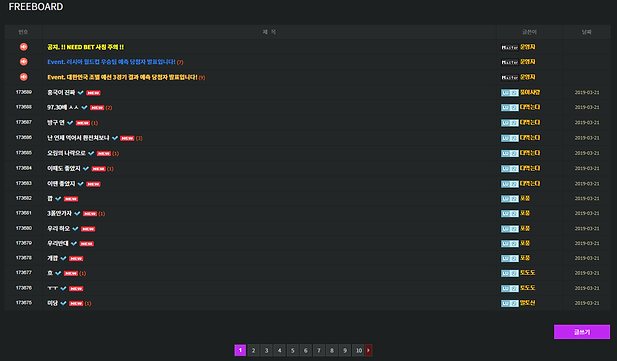
Task: Open the post titled 97.30 in row 173688
Action: (63, 107)
